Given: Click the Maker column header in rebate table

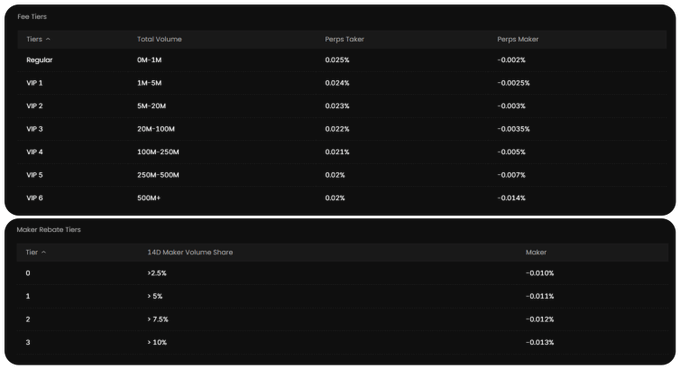Looking at the screenshot, I should coord(536,252).
